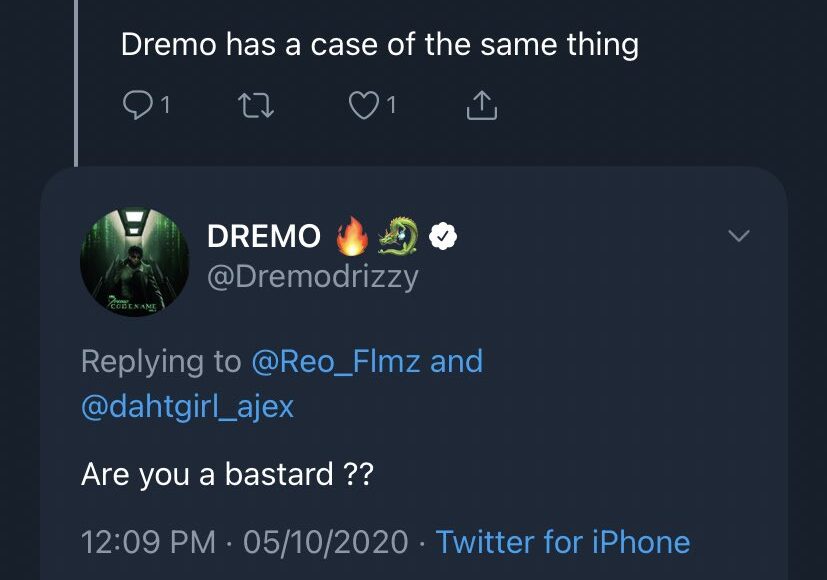Click the dragon emoji in DREMO's name
The height and width of the screenshot is (580, 827).
[x=400, y=236]
